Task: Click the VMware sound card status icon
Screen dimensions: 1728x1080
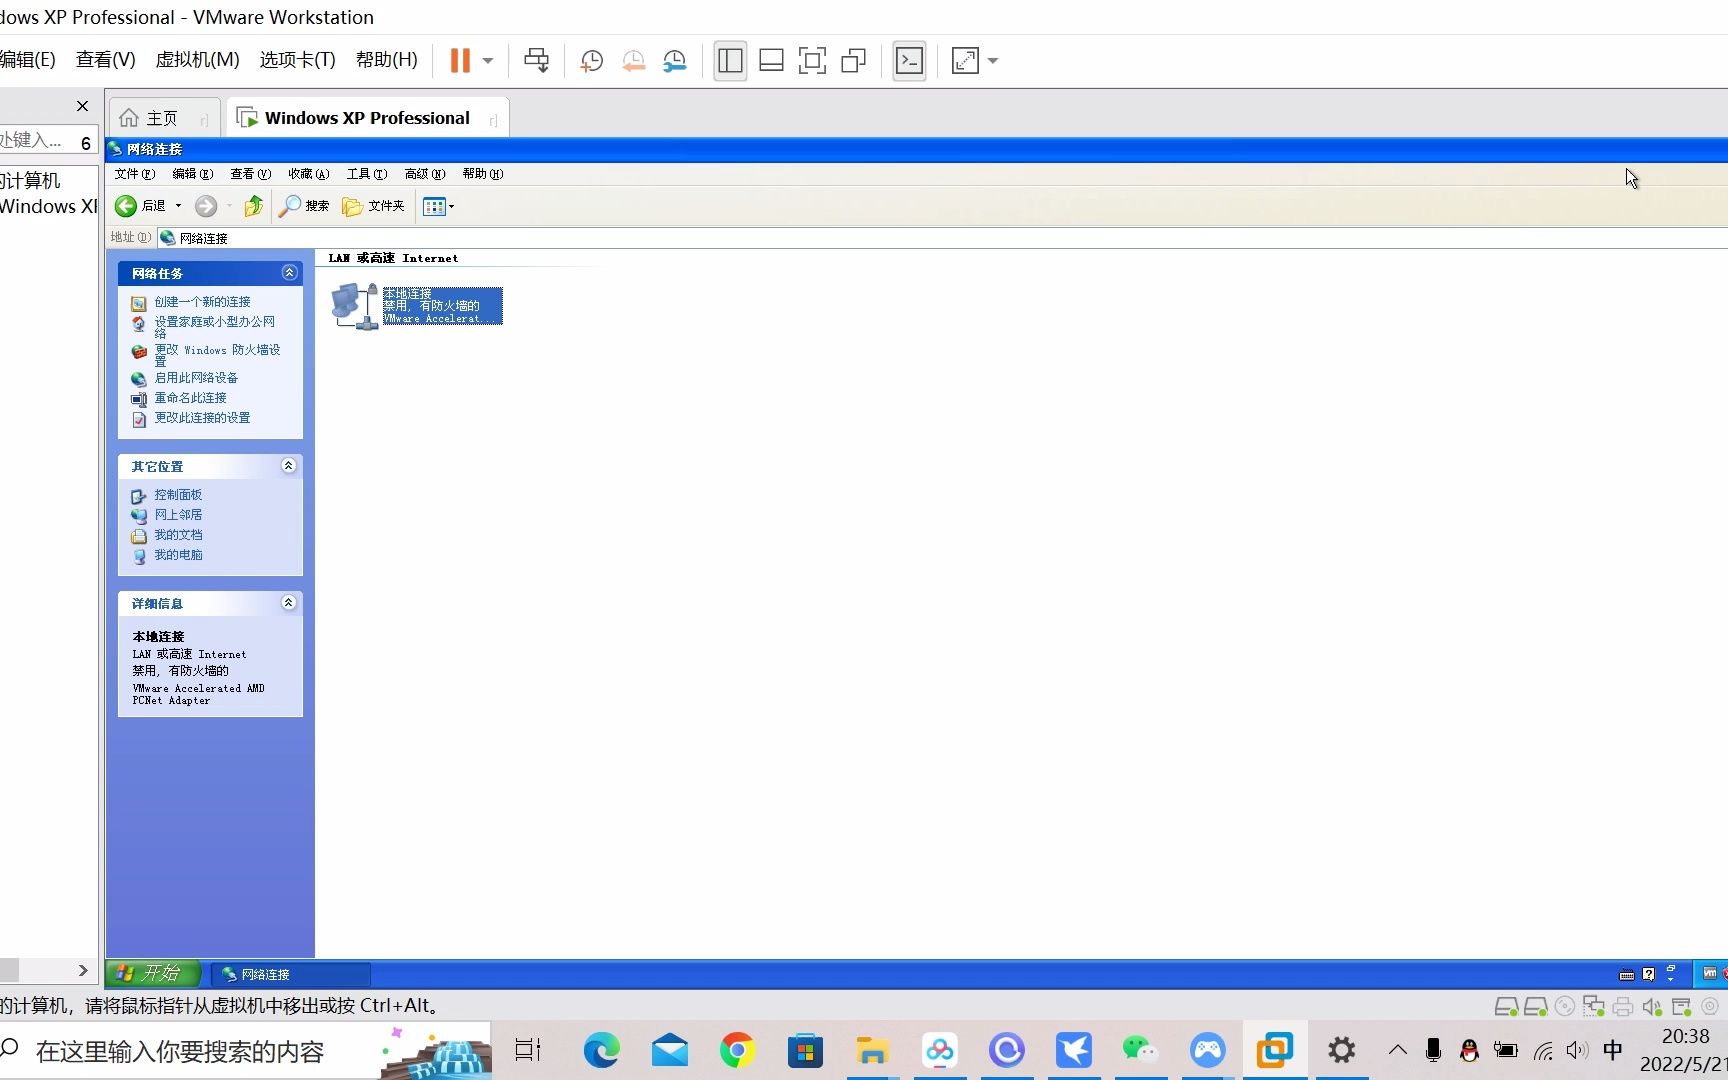Action: pos(1652,1007)
